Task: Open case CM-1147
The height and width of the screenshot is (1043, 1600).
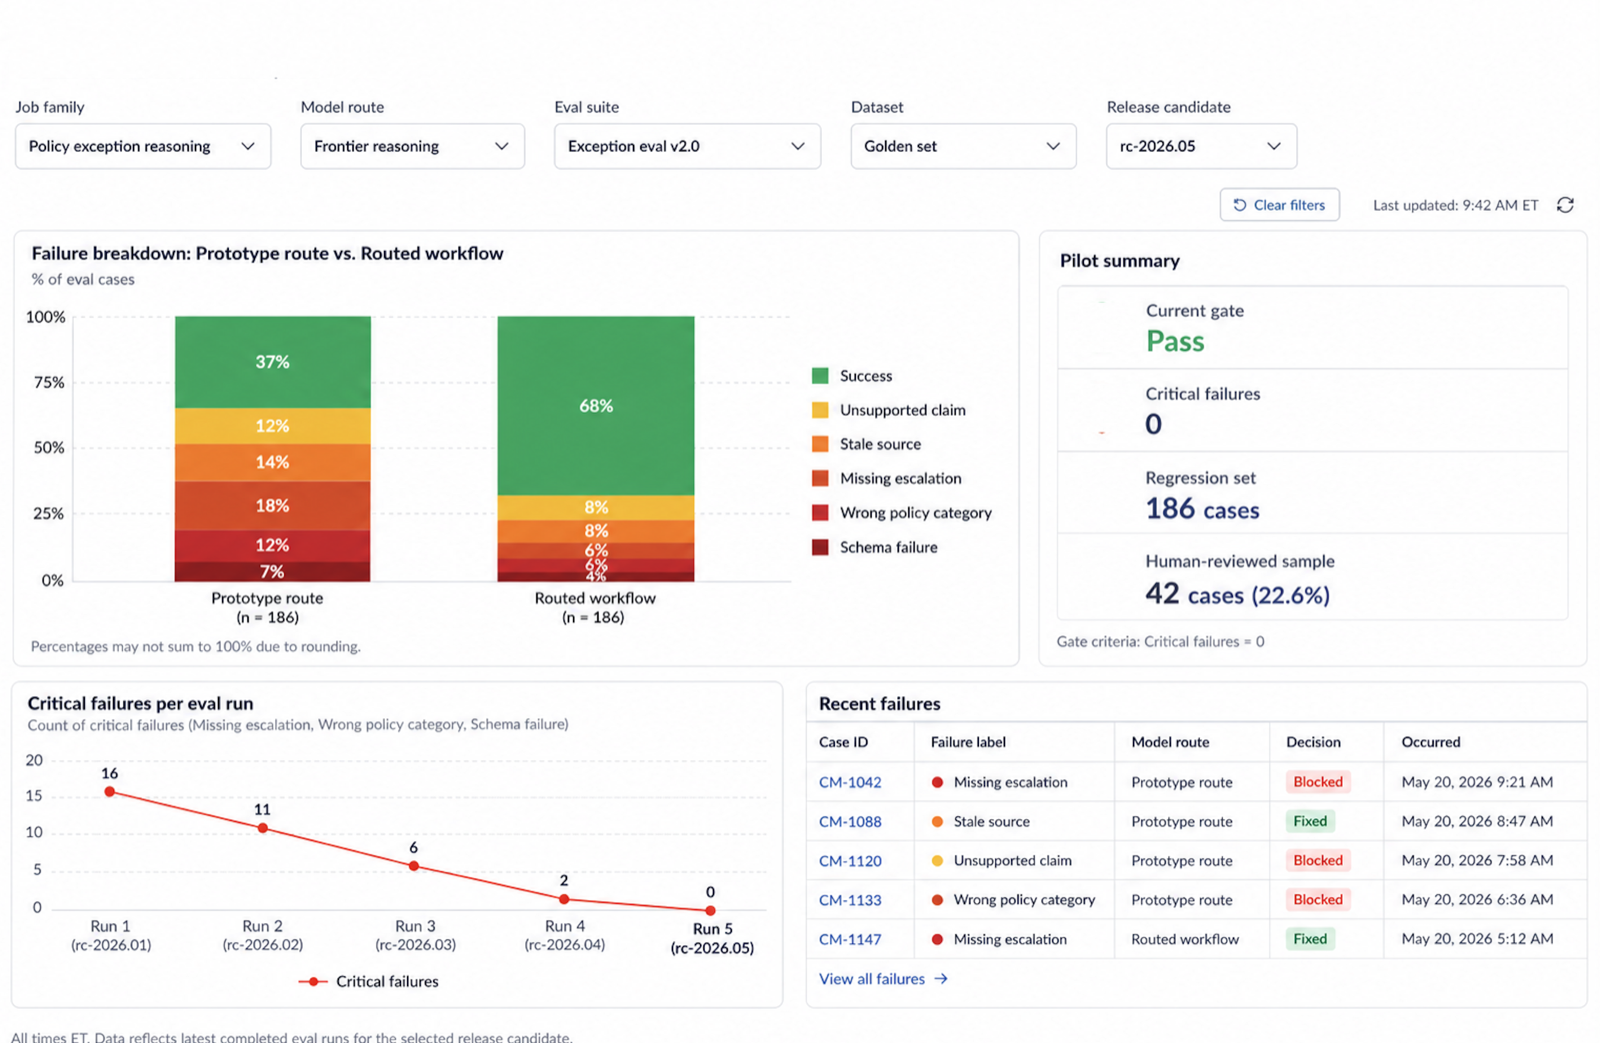Action: tap(850, 940)
